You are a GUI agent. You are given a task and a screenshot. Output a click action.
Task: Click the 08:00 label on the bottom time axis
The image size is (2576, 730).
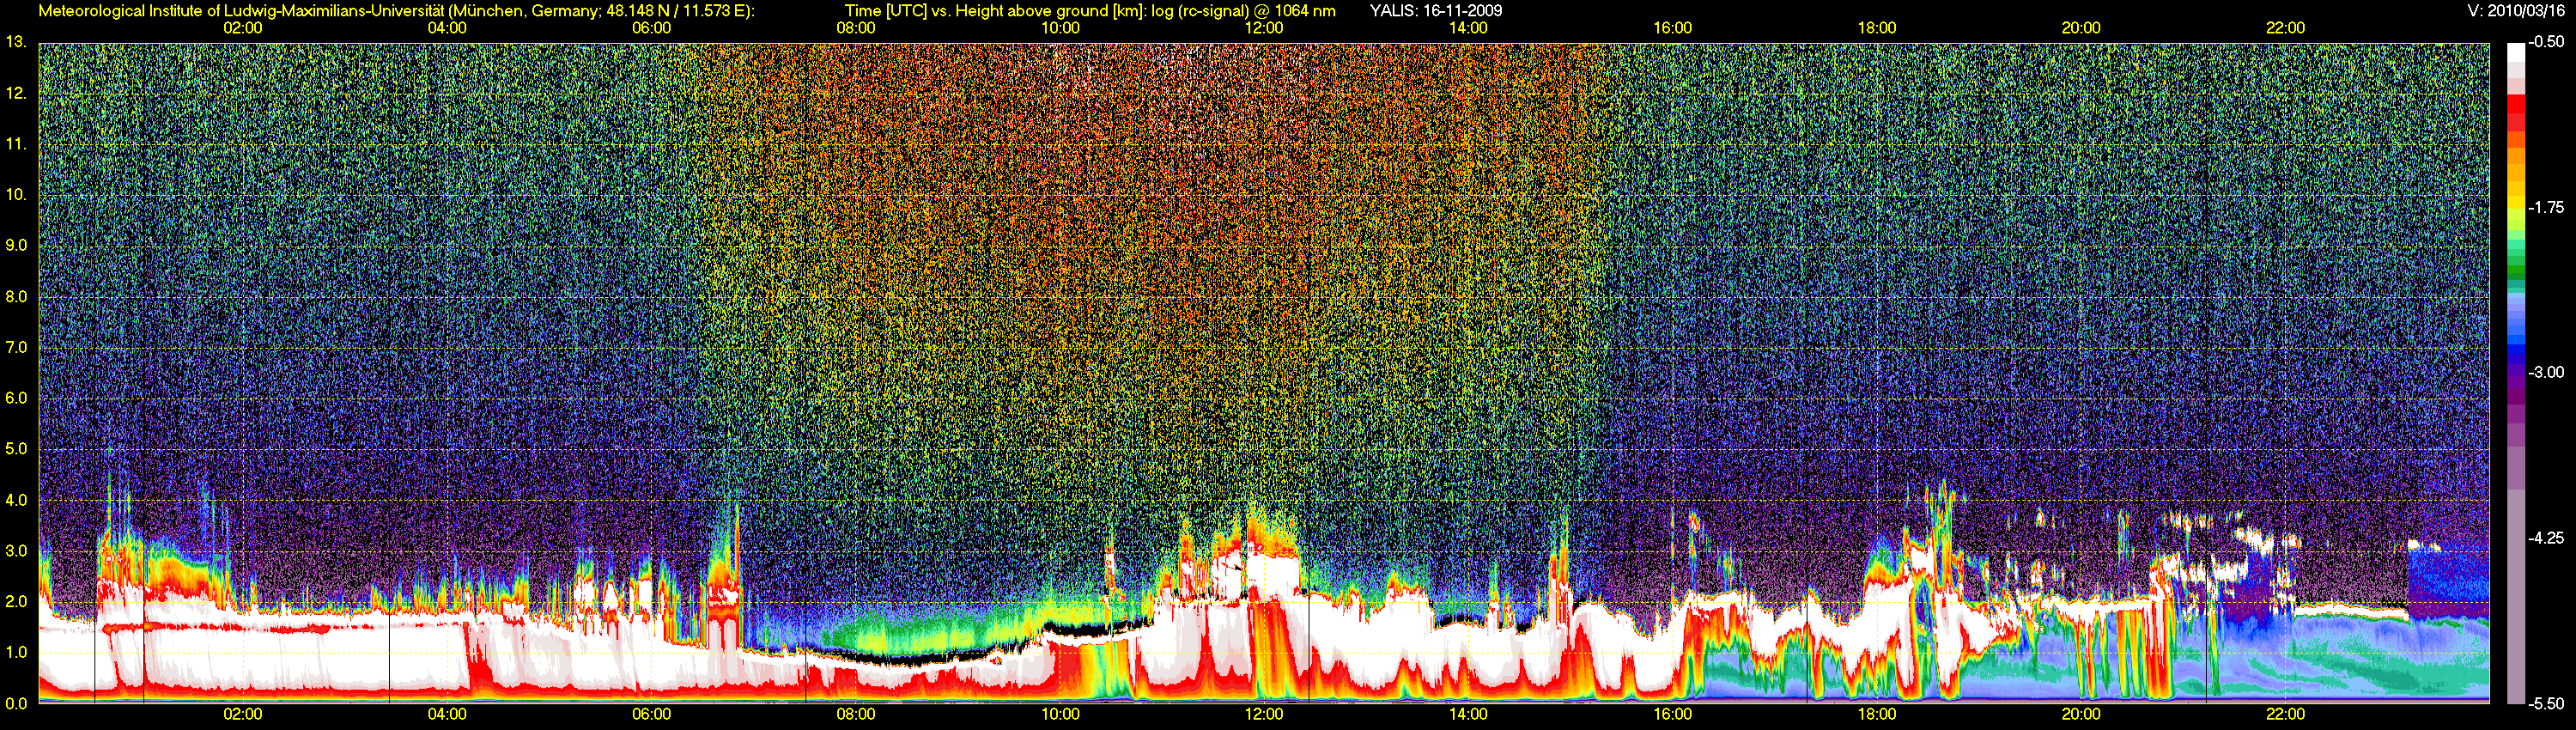[x=856, y=714]
